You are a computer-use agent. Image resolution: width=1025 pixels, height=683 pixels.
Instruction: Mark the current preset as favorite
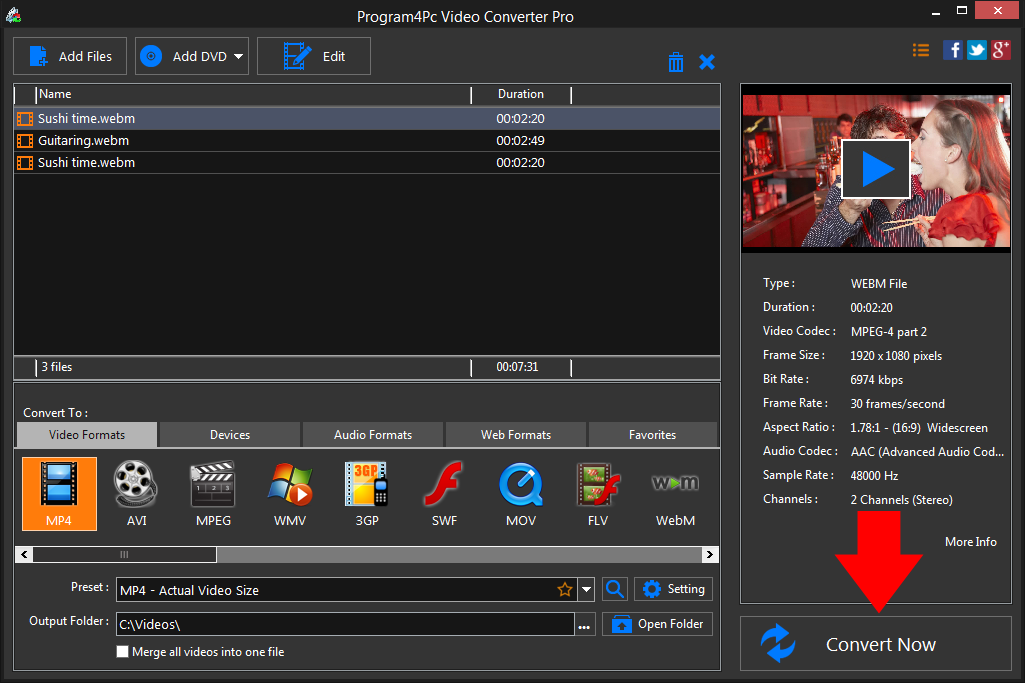(564, 589)
